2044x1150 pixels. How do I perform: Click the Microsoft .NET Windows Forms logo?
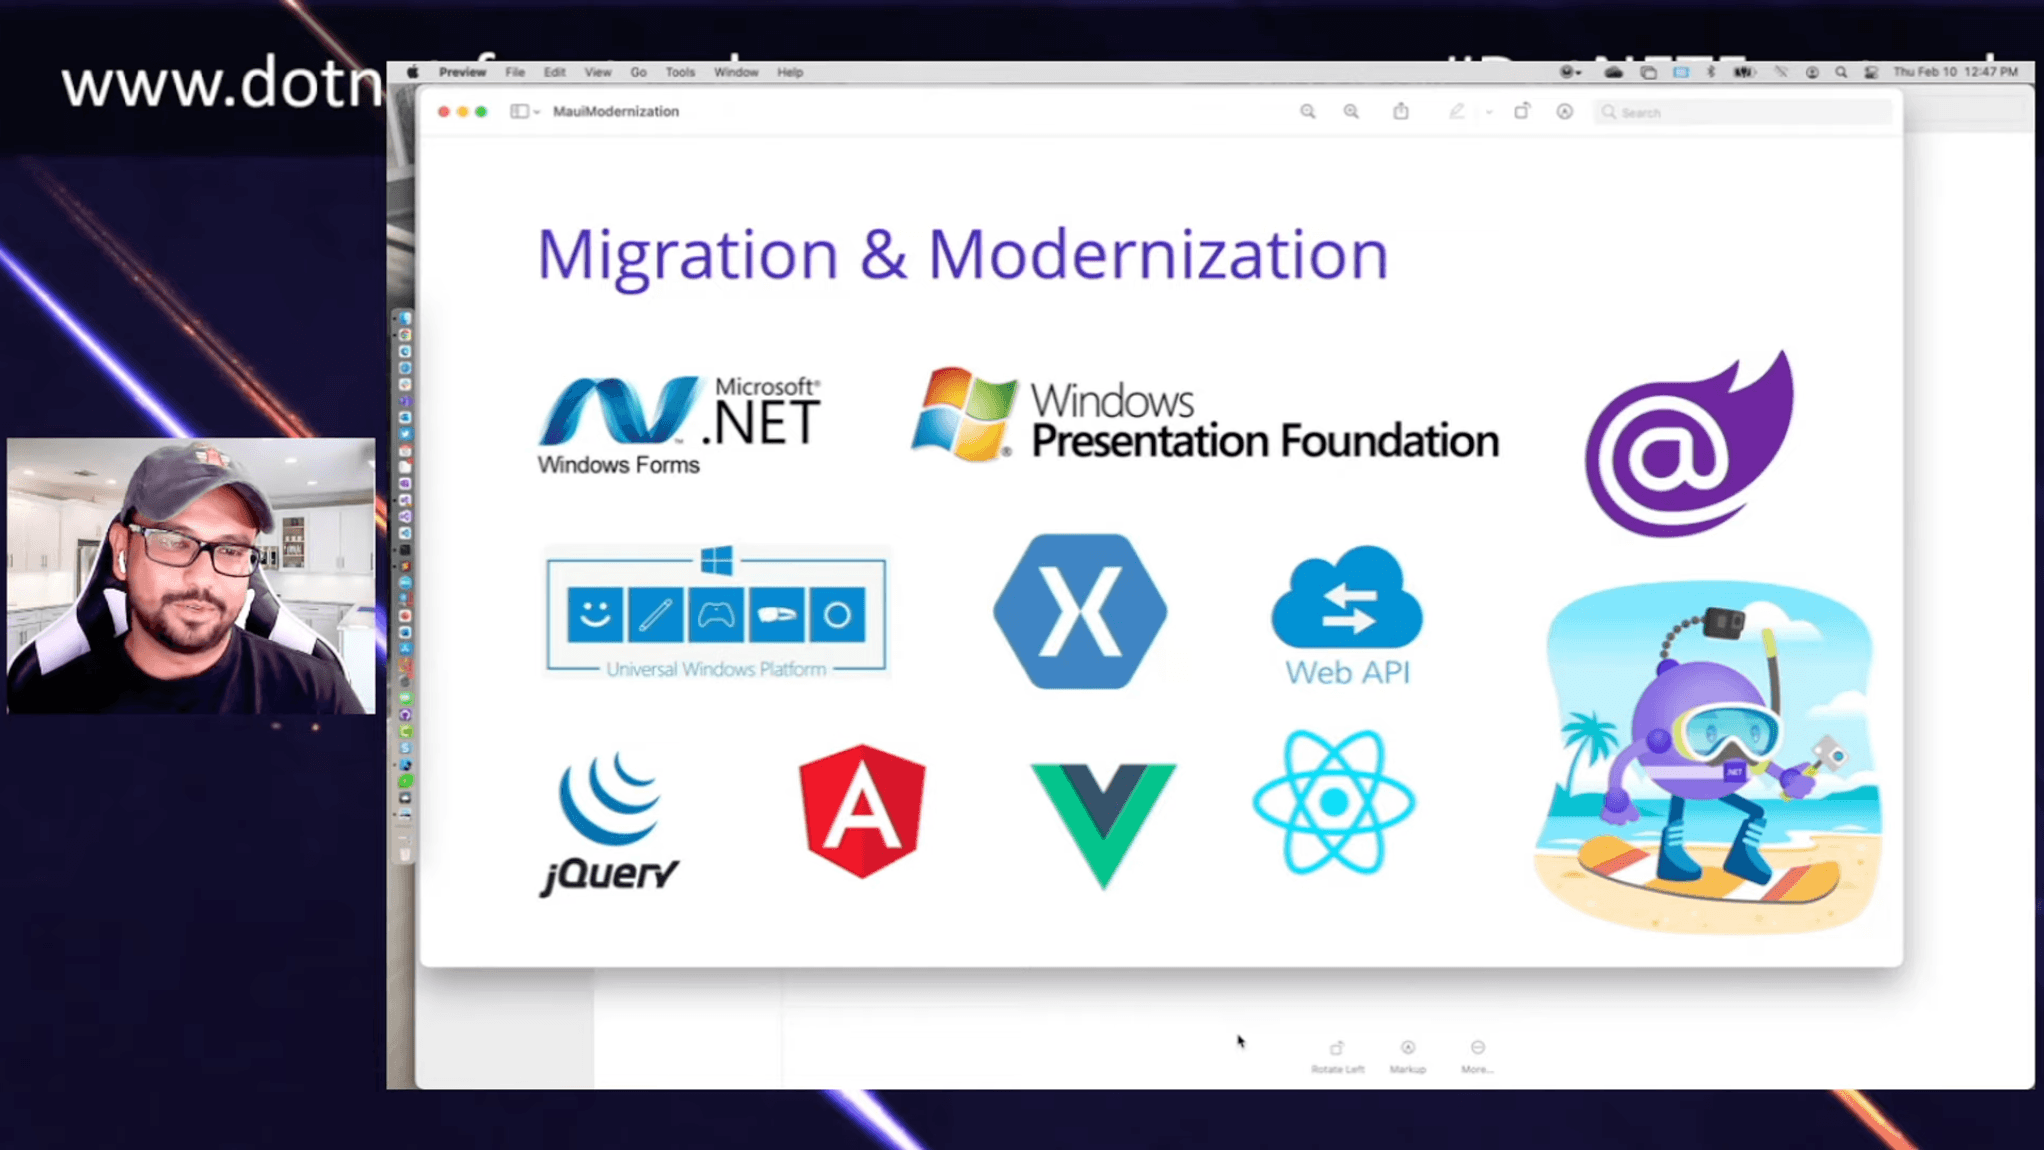coord(679,424)
